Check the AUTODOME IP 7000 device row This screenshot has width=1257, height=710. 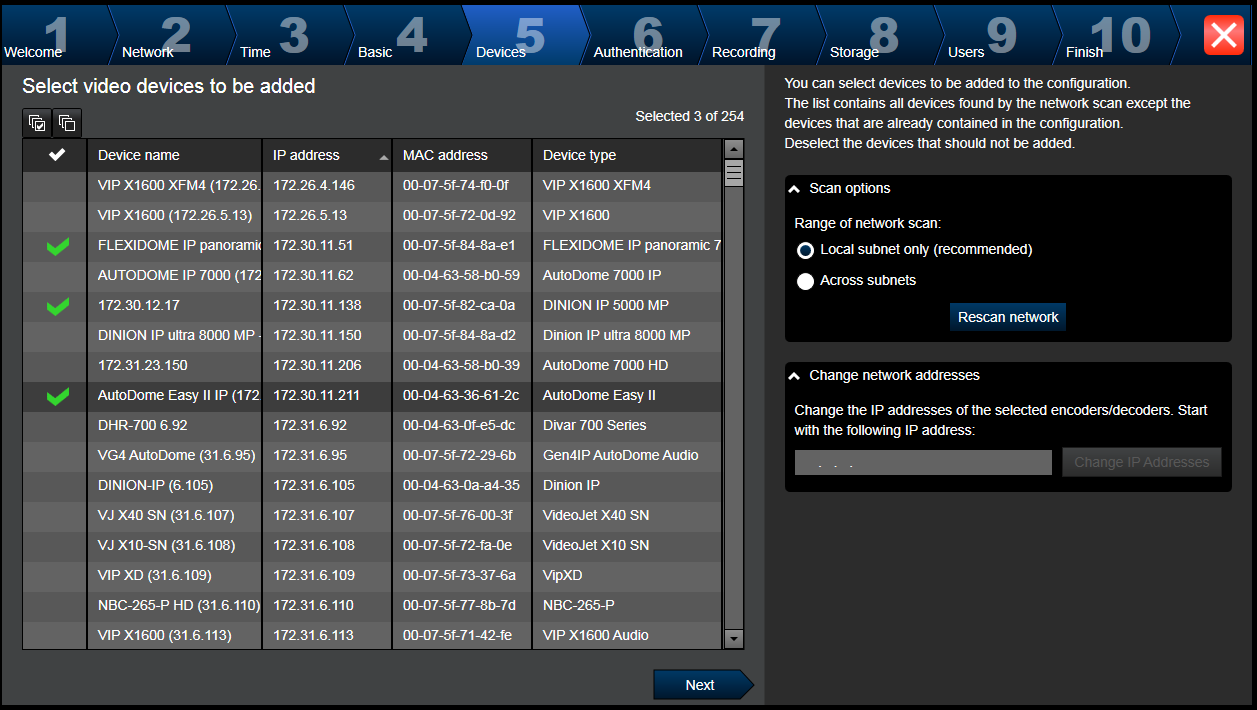(56, 275)
